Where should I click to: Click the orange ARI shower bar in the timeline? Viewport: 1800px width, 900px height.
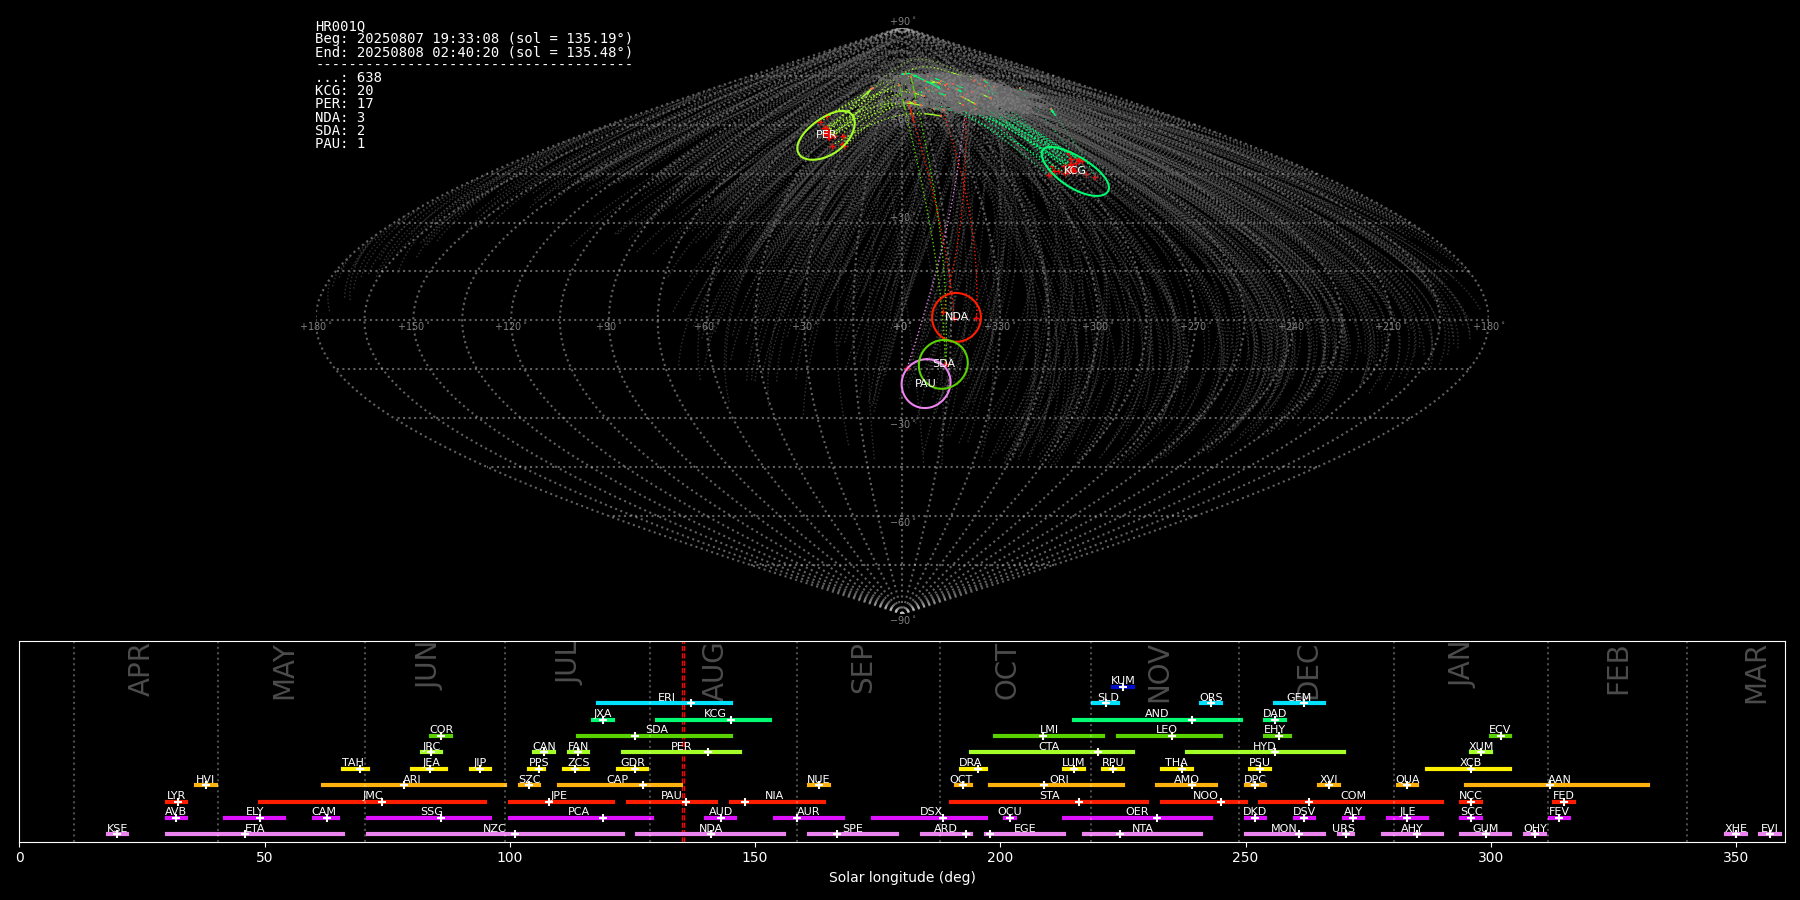coord(413,785)
